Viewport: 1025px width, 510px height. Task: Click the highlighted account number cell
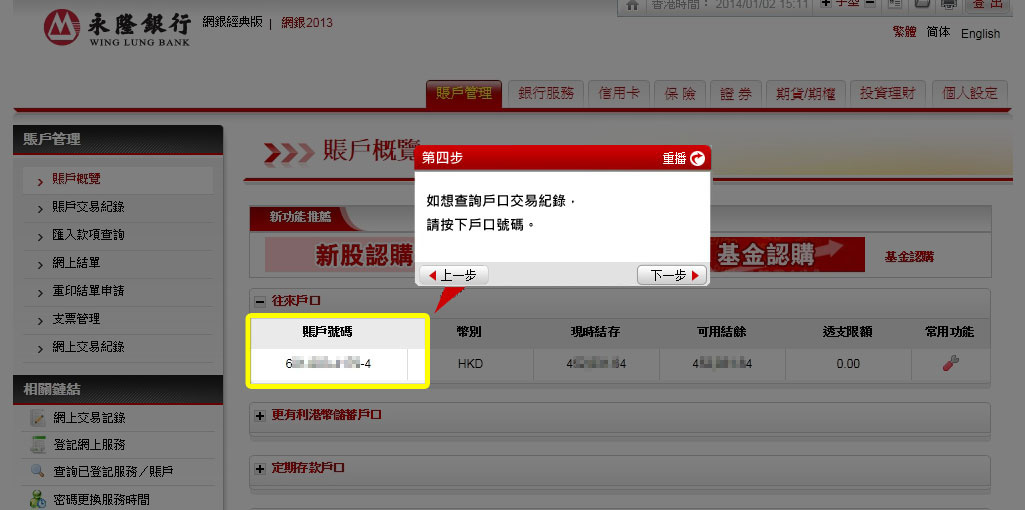coord(329,364)
